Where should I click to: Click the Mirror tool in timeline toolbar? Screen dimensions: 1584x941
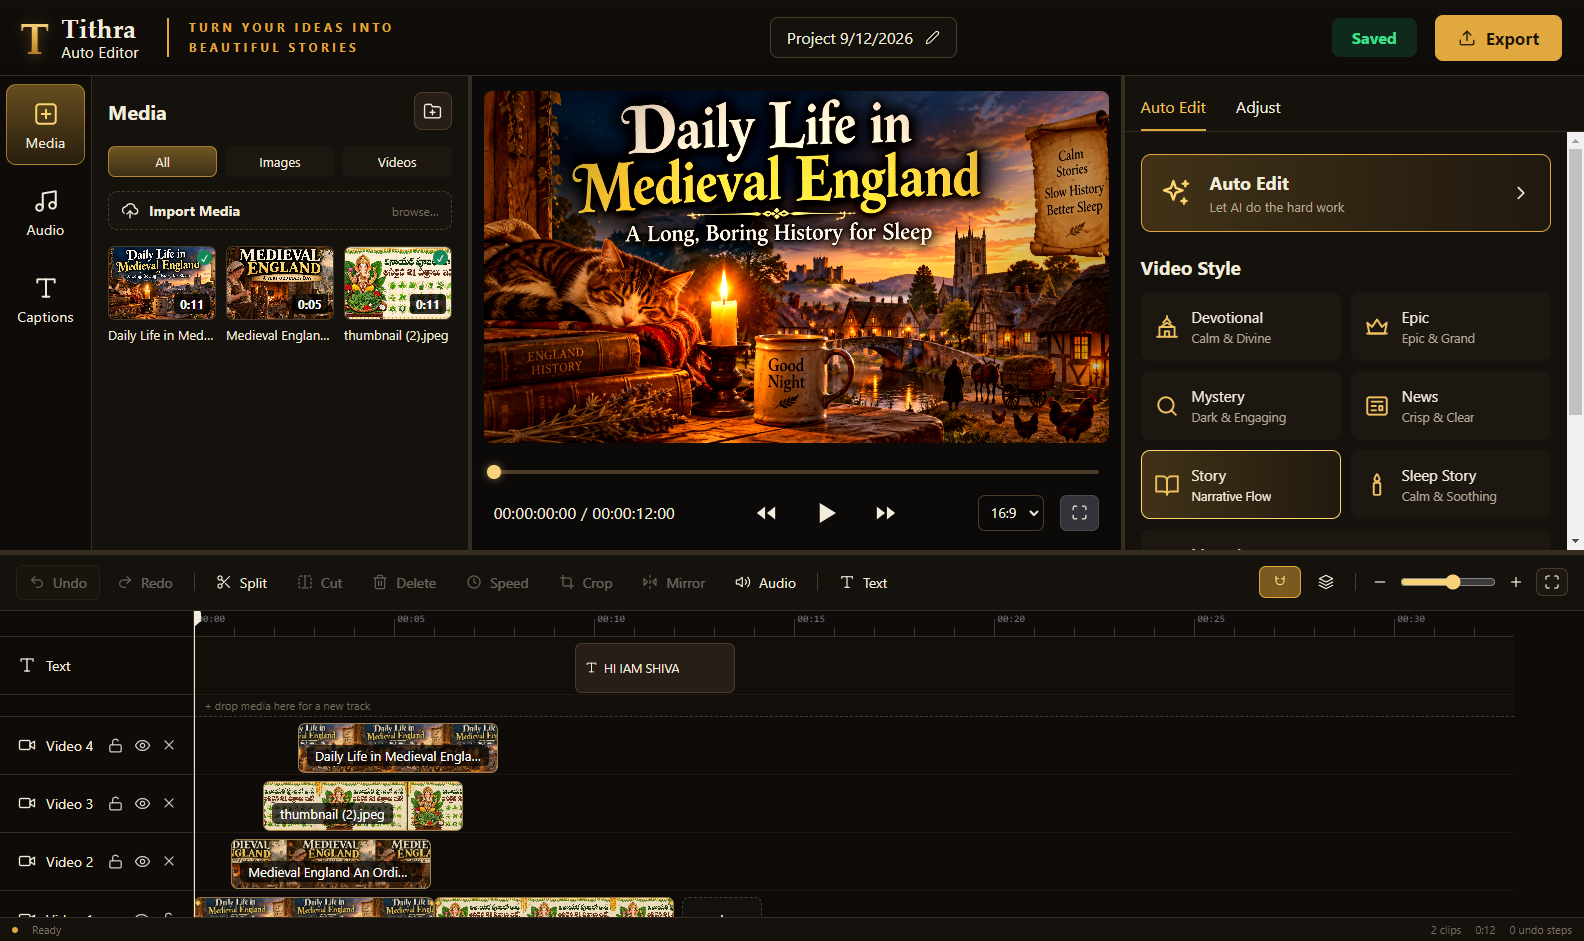(674, 583)
